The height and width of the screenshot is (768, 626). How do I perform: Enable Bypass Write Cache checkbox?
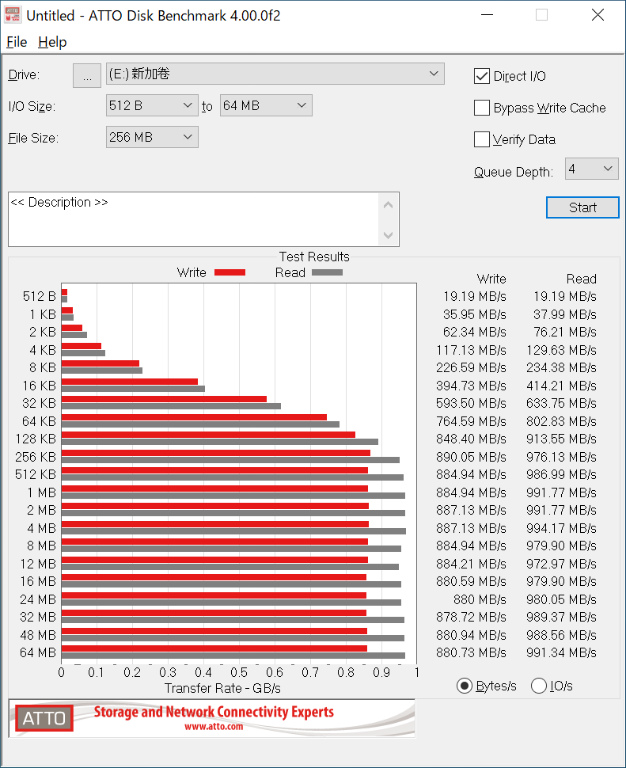point(482,108)
